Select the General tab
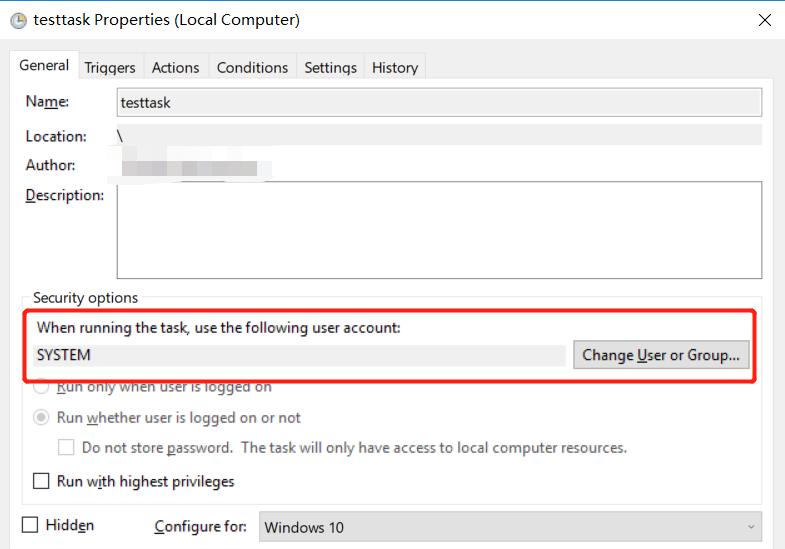785x549 pixels. click(x=44, y=65)
